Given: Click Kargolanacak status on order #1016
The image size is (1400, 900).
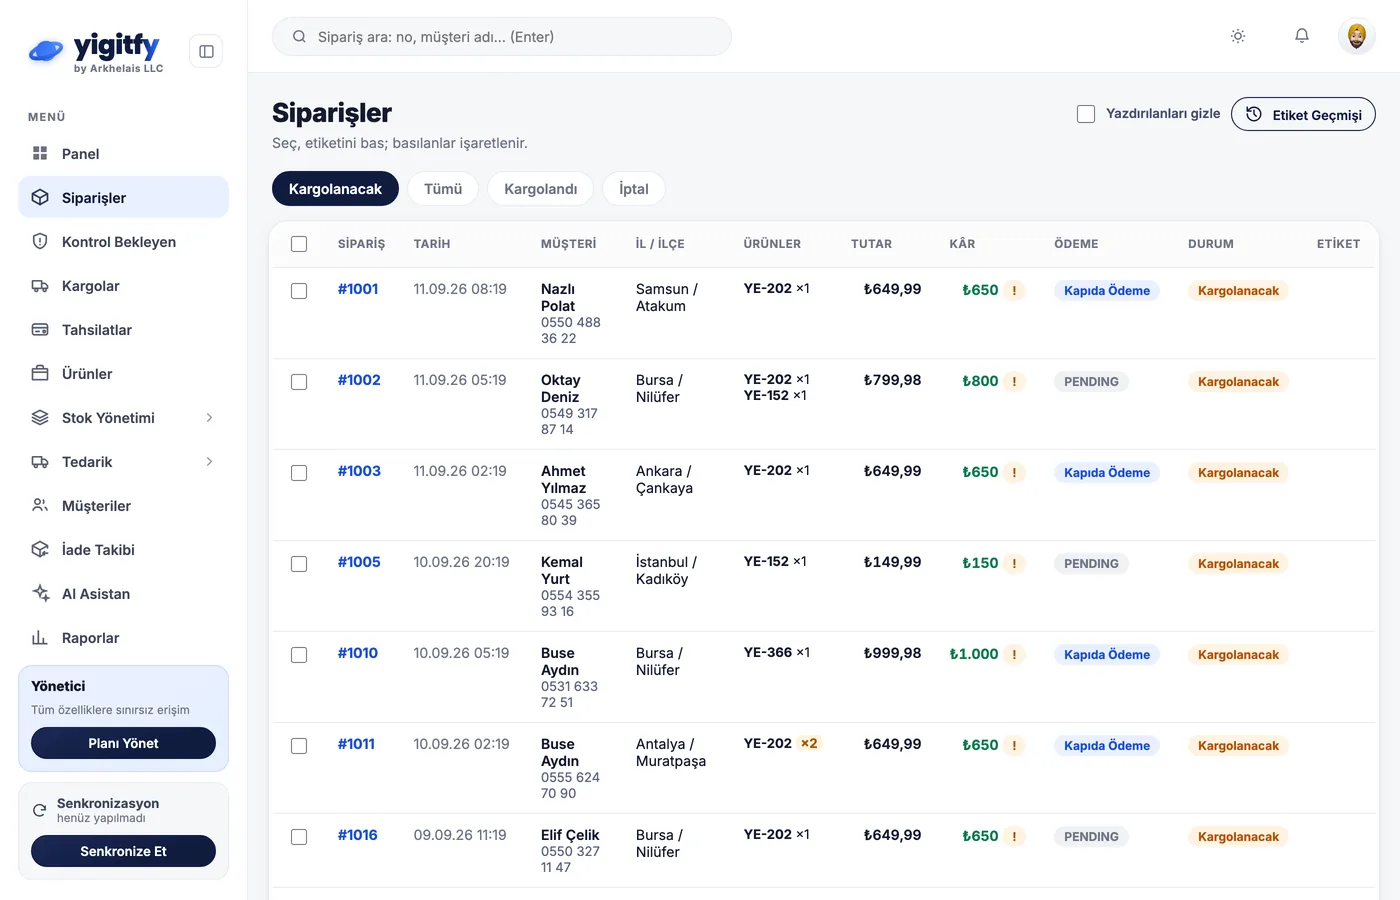Looking at the screenshot, I should click(1238, 837).
